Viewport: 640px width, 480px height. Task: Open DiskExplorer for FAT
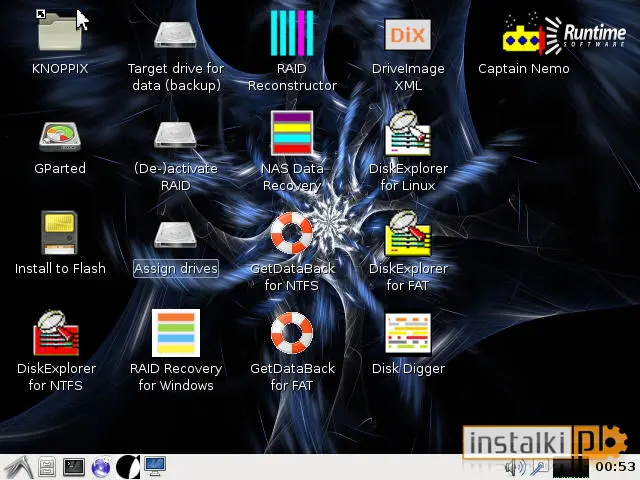[x=408, y=233]
